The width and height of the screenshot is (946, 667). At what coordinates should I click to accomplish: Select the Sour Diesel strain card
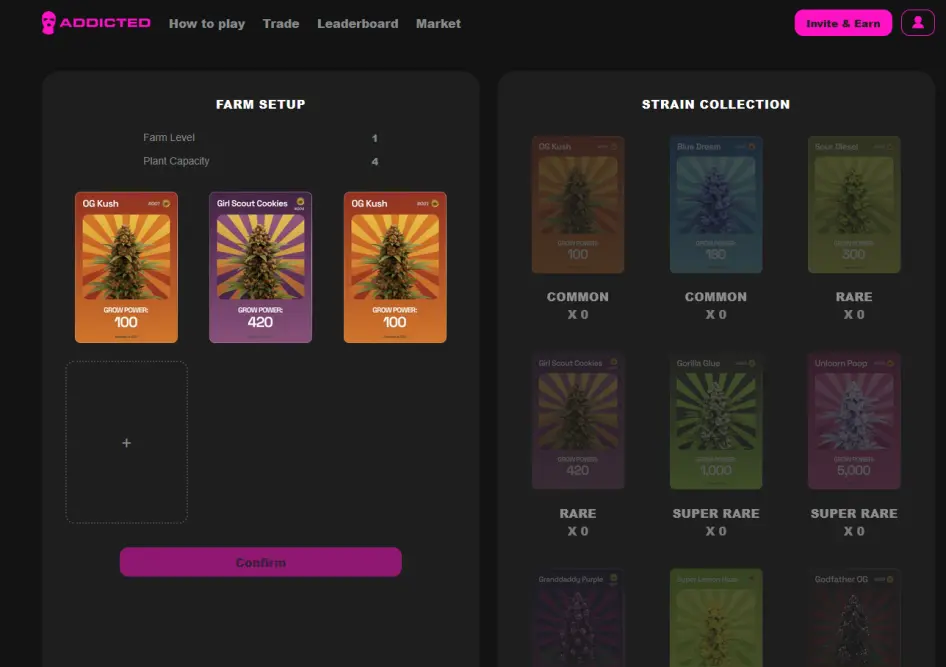tap(854, 204)
